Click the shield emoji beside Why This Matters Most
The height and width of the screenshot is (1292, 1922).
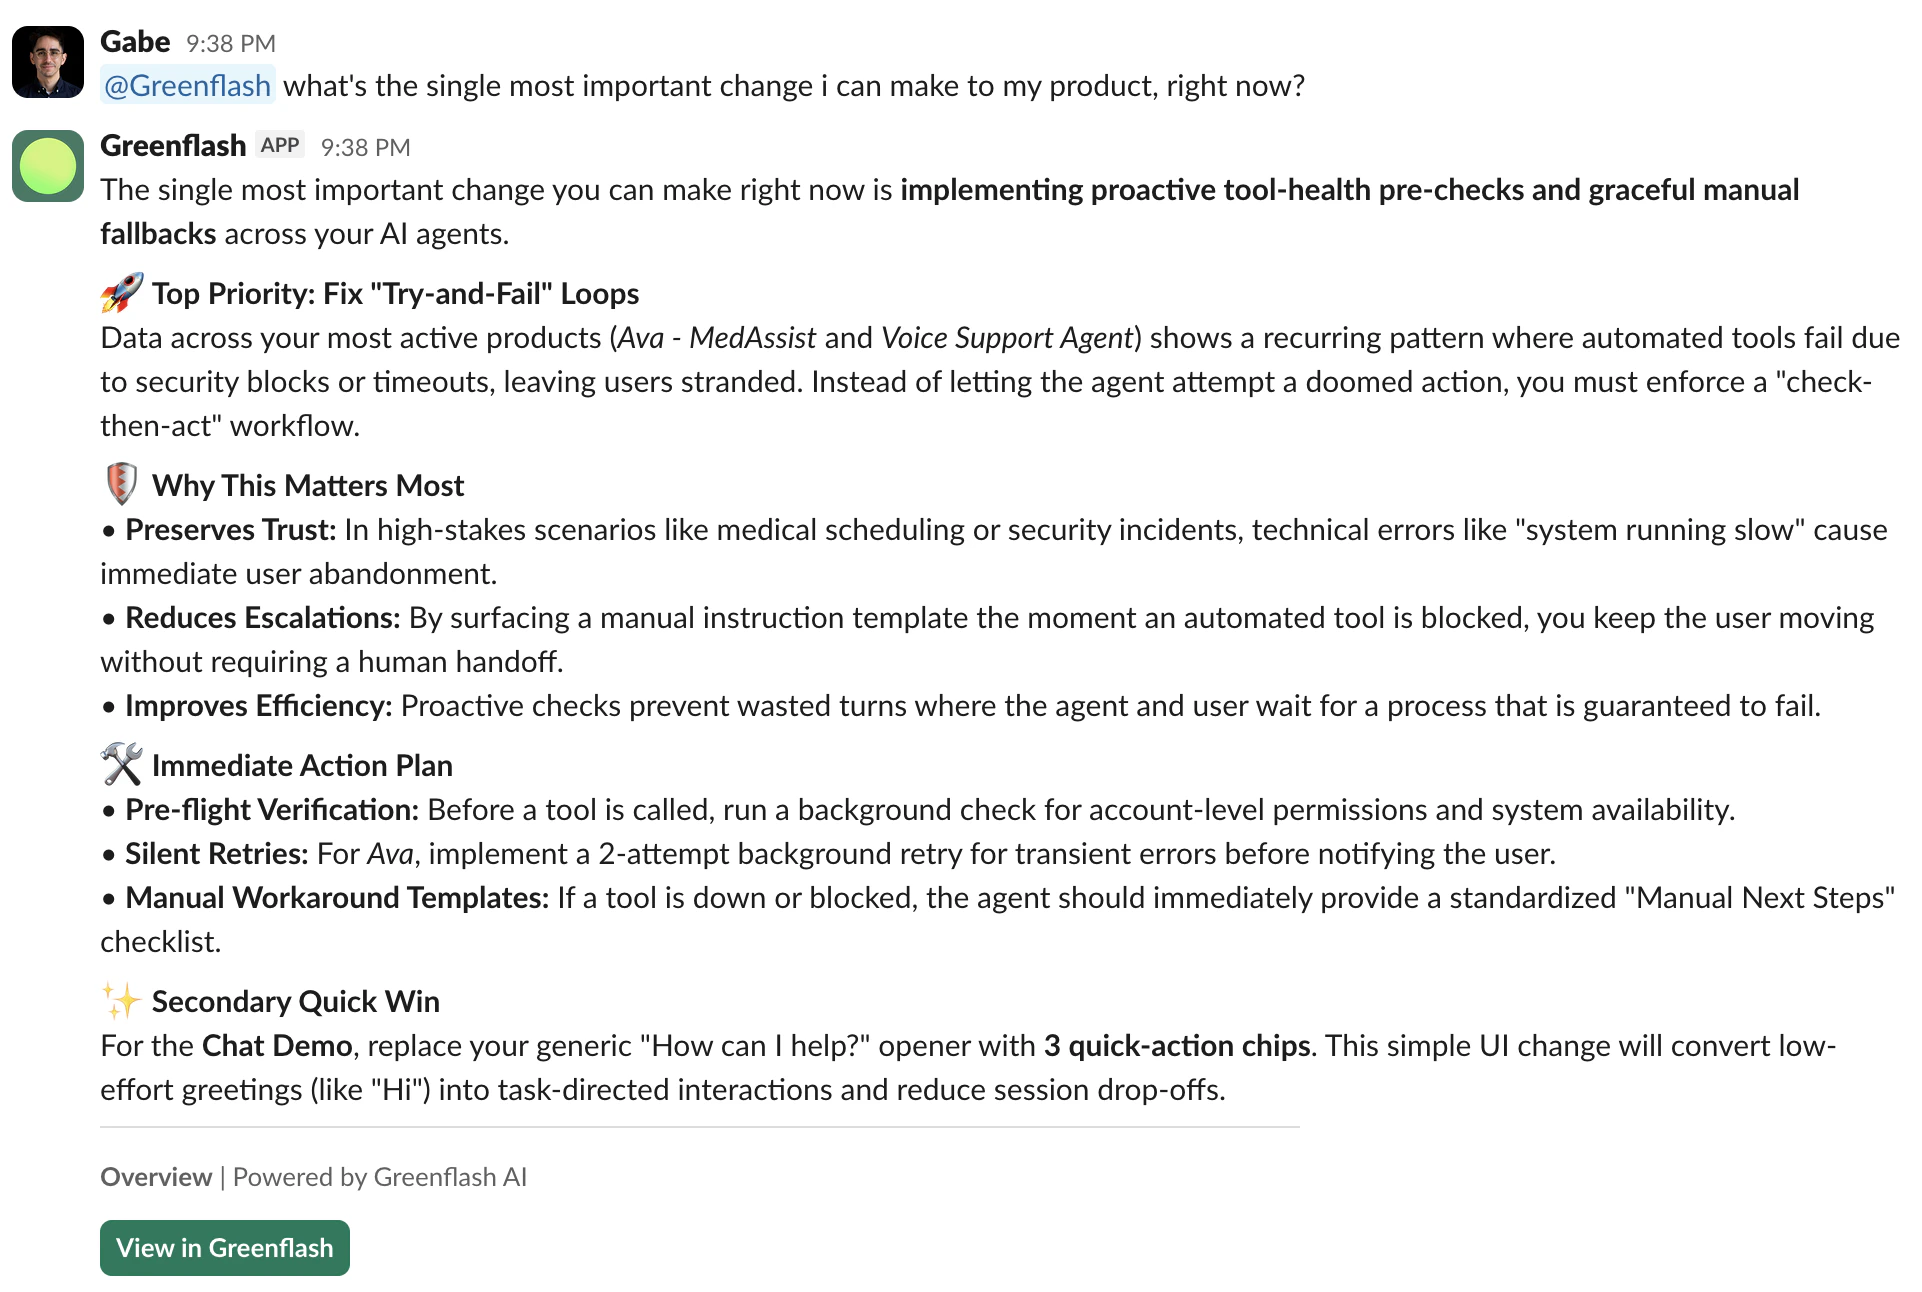tap(120, 484)
